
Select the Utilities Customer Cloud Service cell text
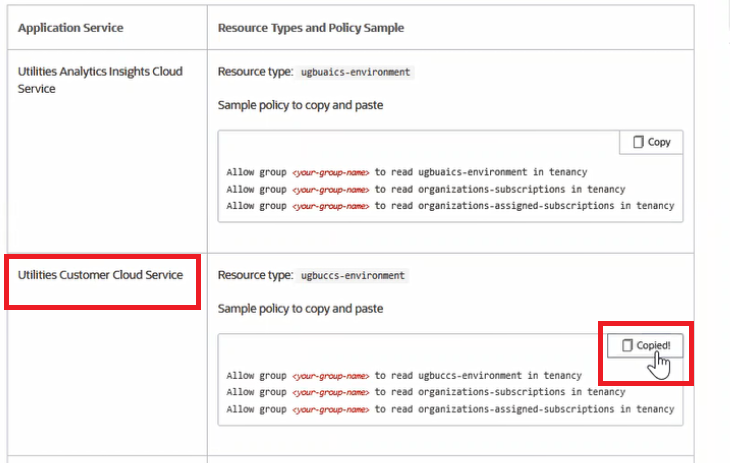(x=100, y=275)
